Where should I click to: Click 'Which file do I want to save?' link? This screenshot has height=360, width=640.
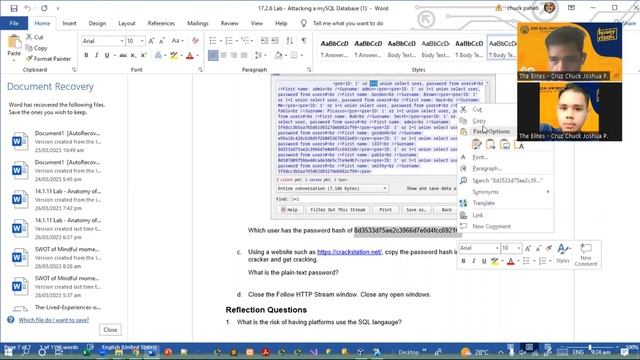(53, 320)
